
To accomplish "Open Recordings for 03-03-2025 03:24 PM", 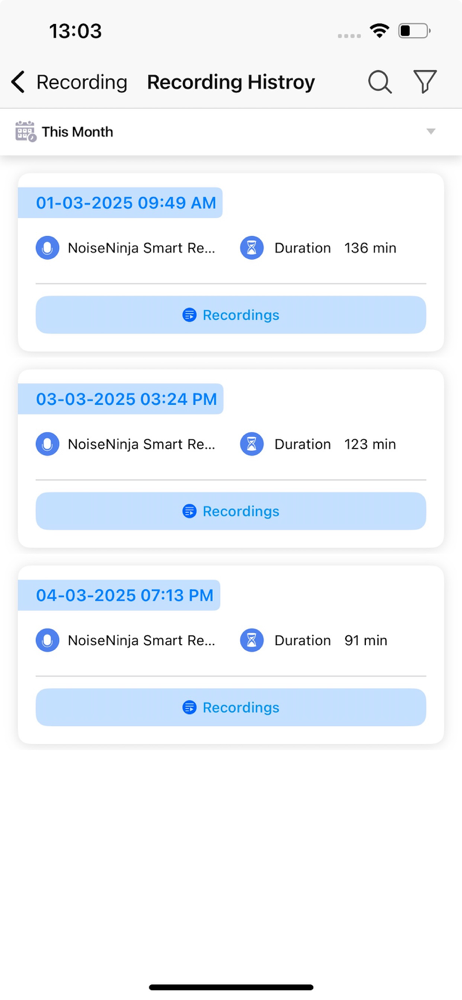I will coord(231,511).
